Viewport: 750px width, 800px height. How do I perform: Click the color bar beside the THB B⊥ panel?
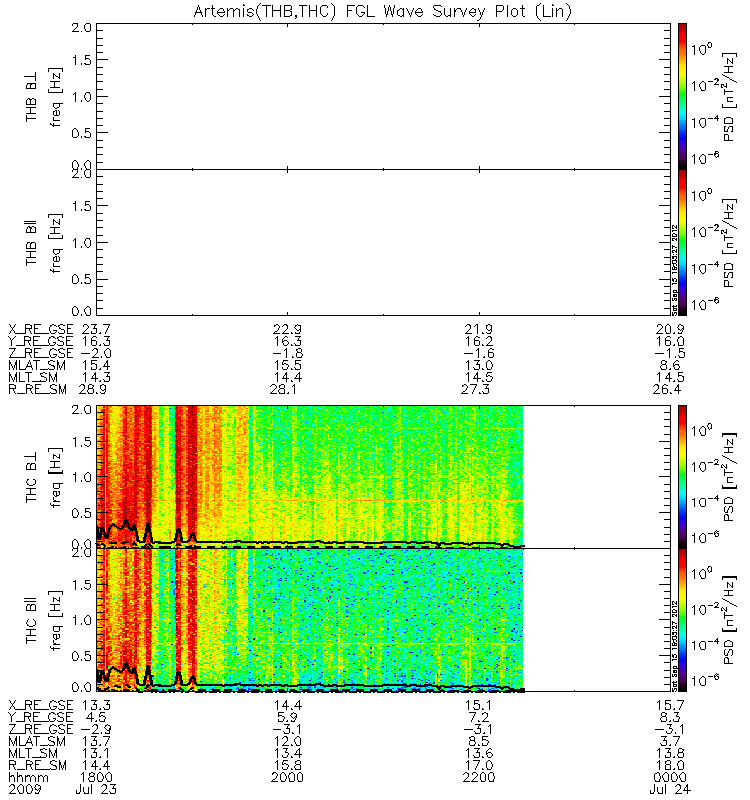coord(682,96)
